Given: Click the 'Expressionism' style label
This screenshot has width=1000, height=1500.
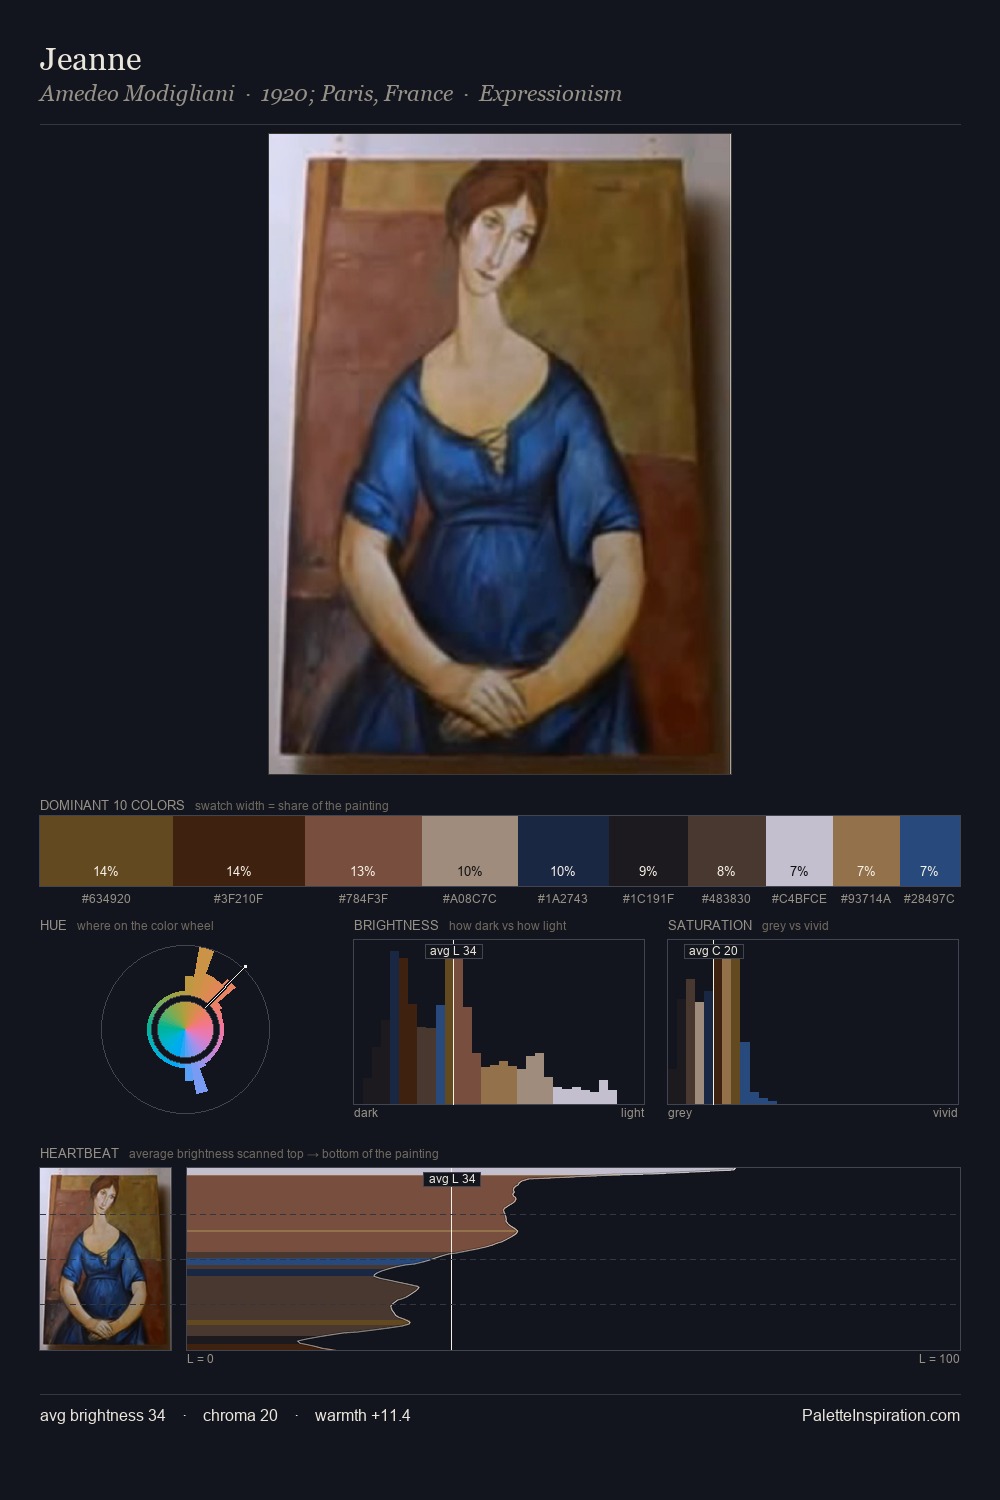Looking at the screenshot, I should tap(550, 93).
